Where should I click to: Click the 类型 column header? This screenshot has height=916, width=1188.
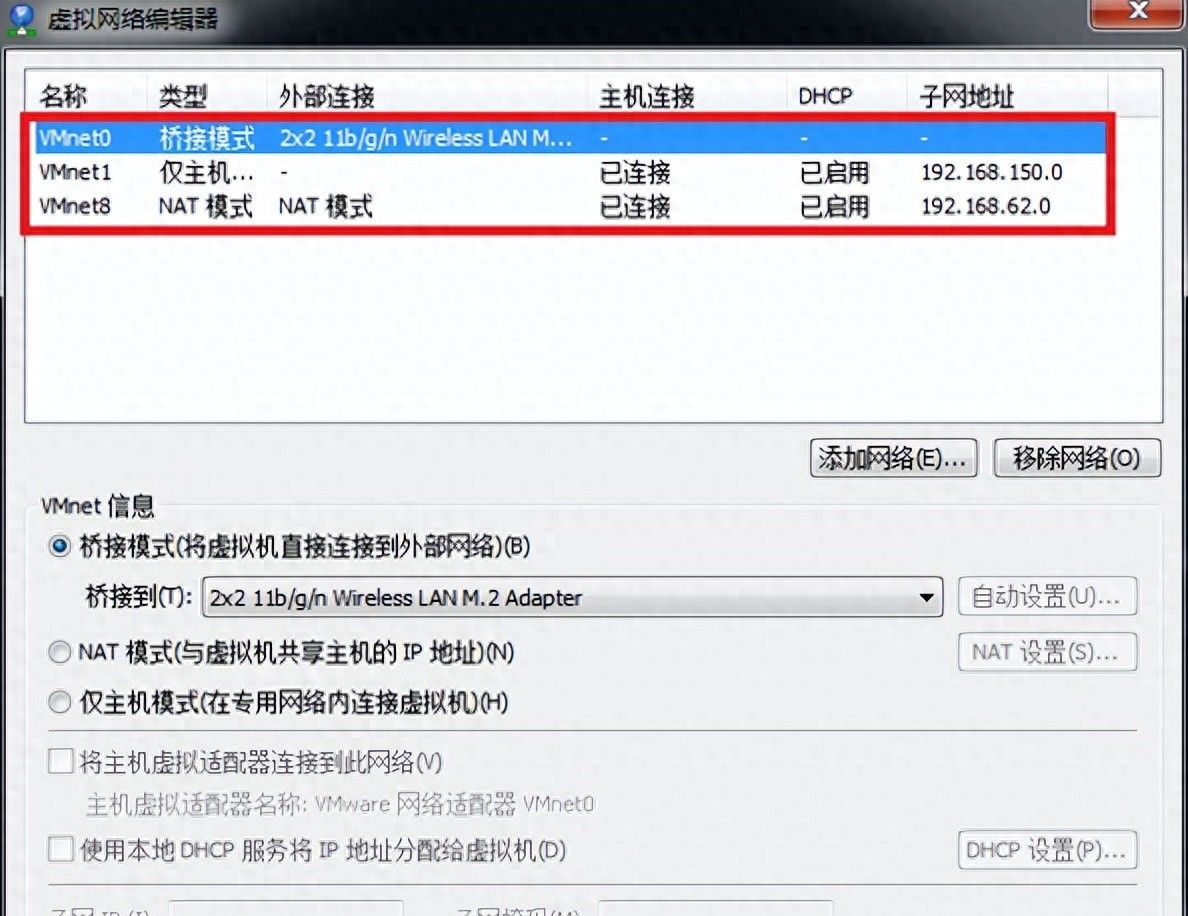(x=206, y=96)
